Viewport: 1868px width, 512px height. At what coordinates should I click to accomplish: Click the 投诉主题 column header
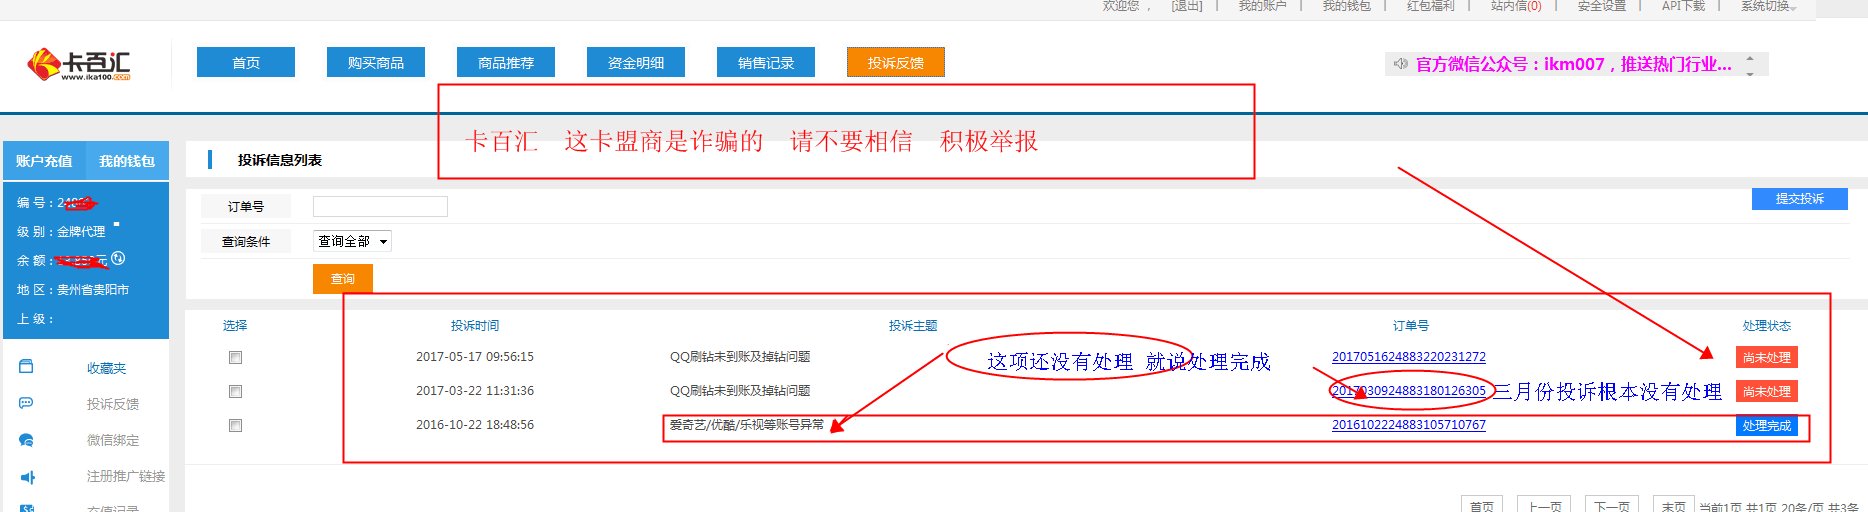(x=913, y=326)
